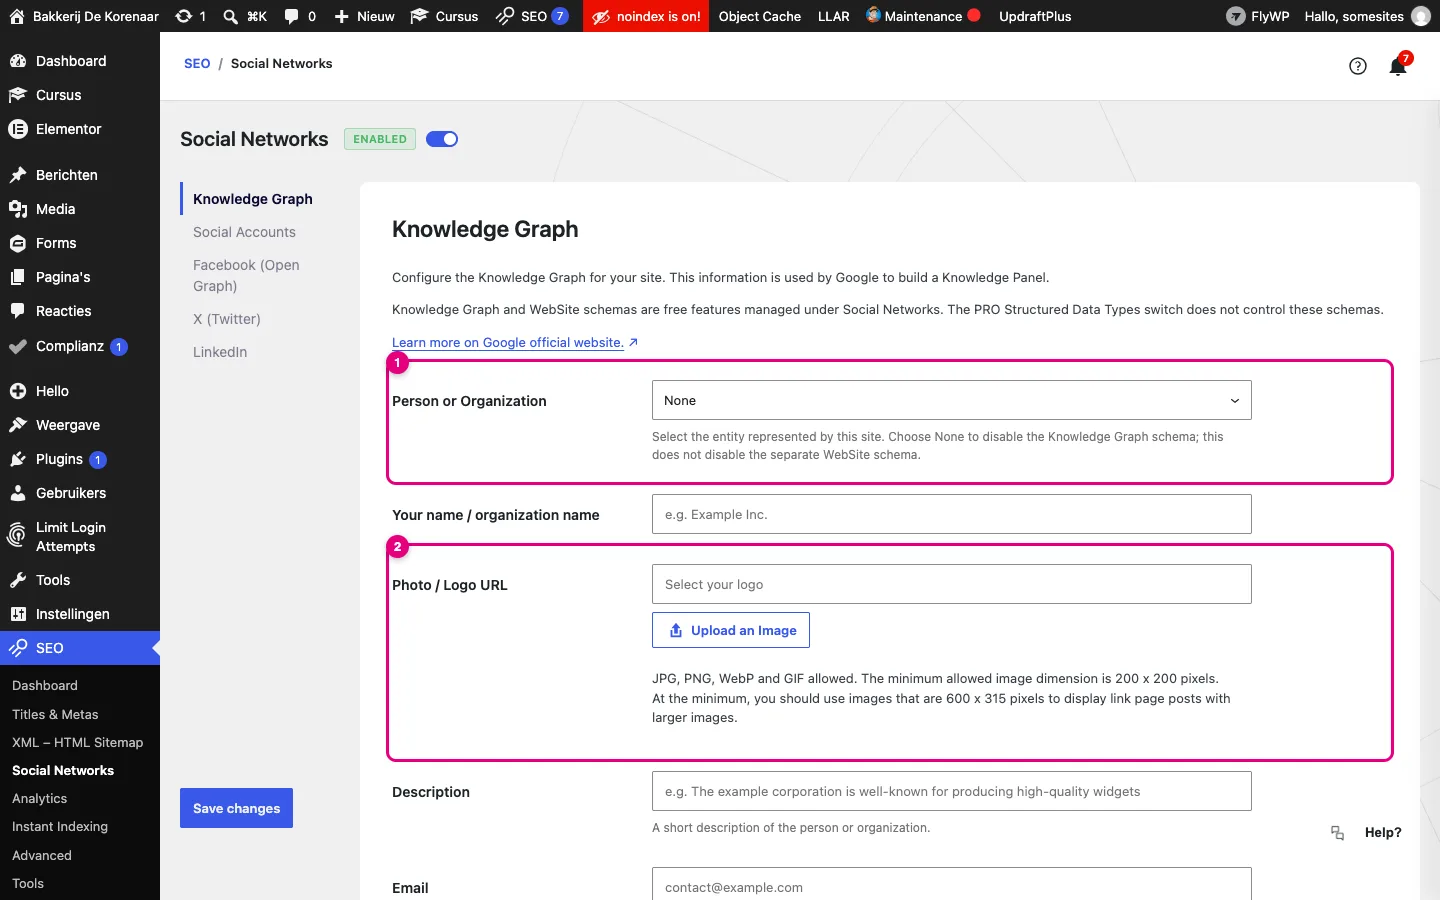Click the Description input field
Screen dimensions: 1440x900
[951, 791]
